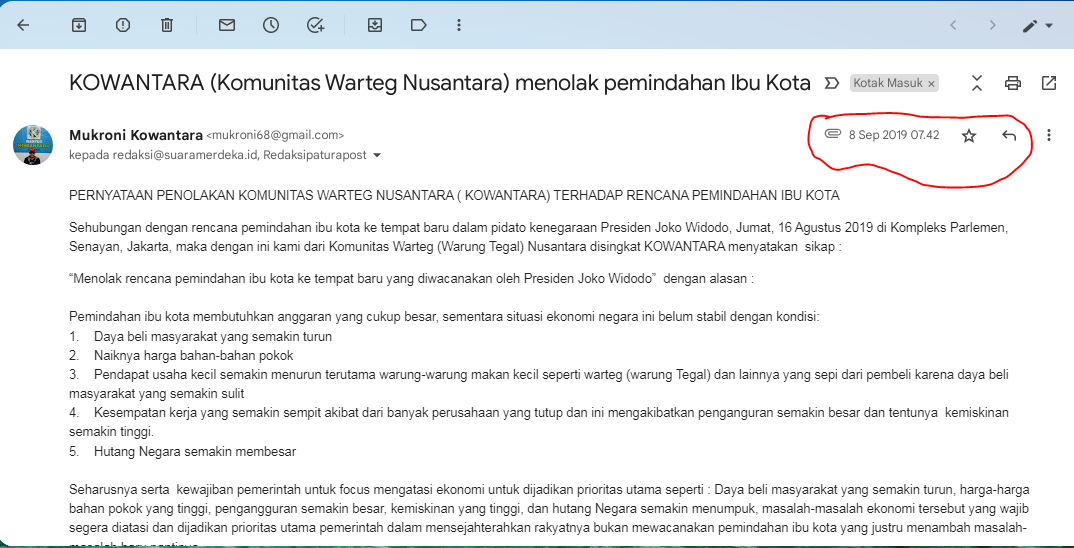Image resolution: width=1074 pixels, height=548 pixels.
Task: Go to the older conversation arrow
Action: (992, 26)
